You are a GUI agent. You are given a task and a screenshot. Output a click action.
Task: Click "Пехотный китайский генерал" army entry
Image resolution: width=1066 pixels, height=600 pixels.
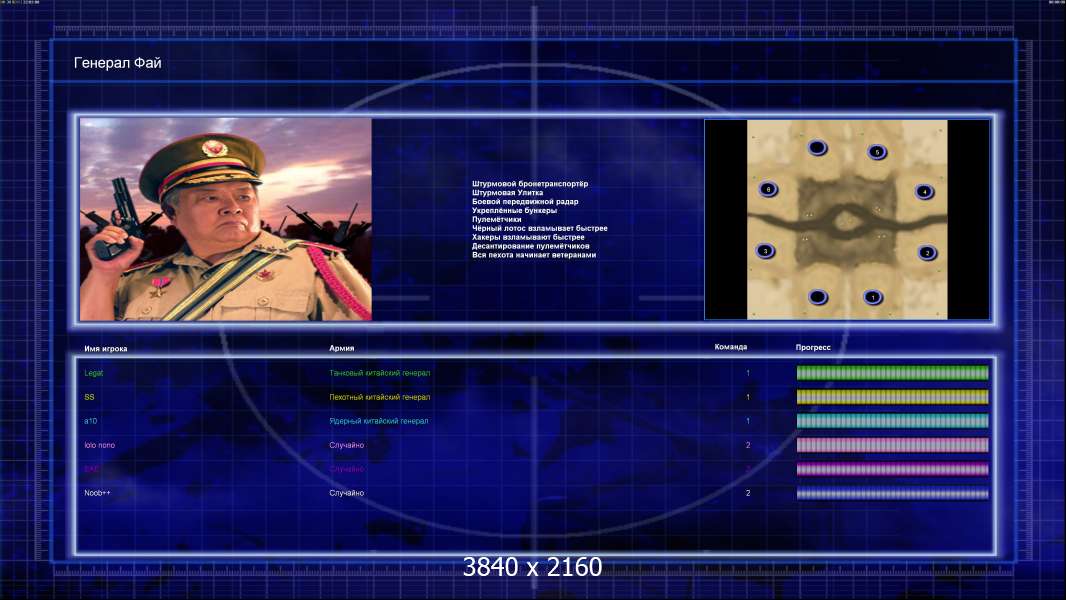[x=379, y=397]
